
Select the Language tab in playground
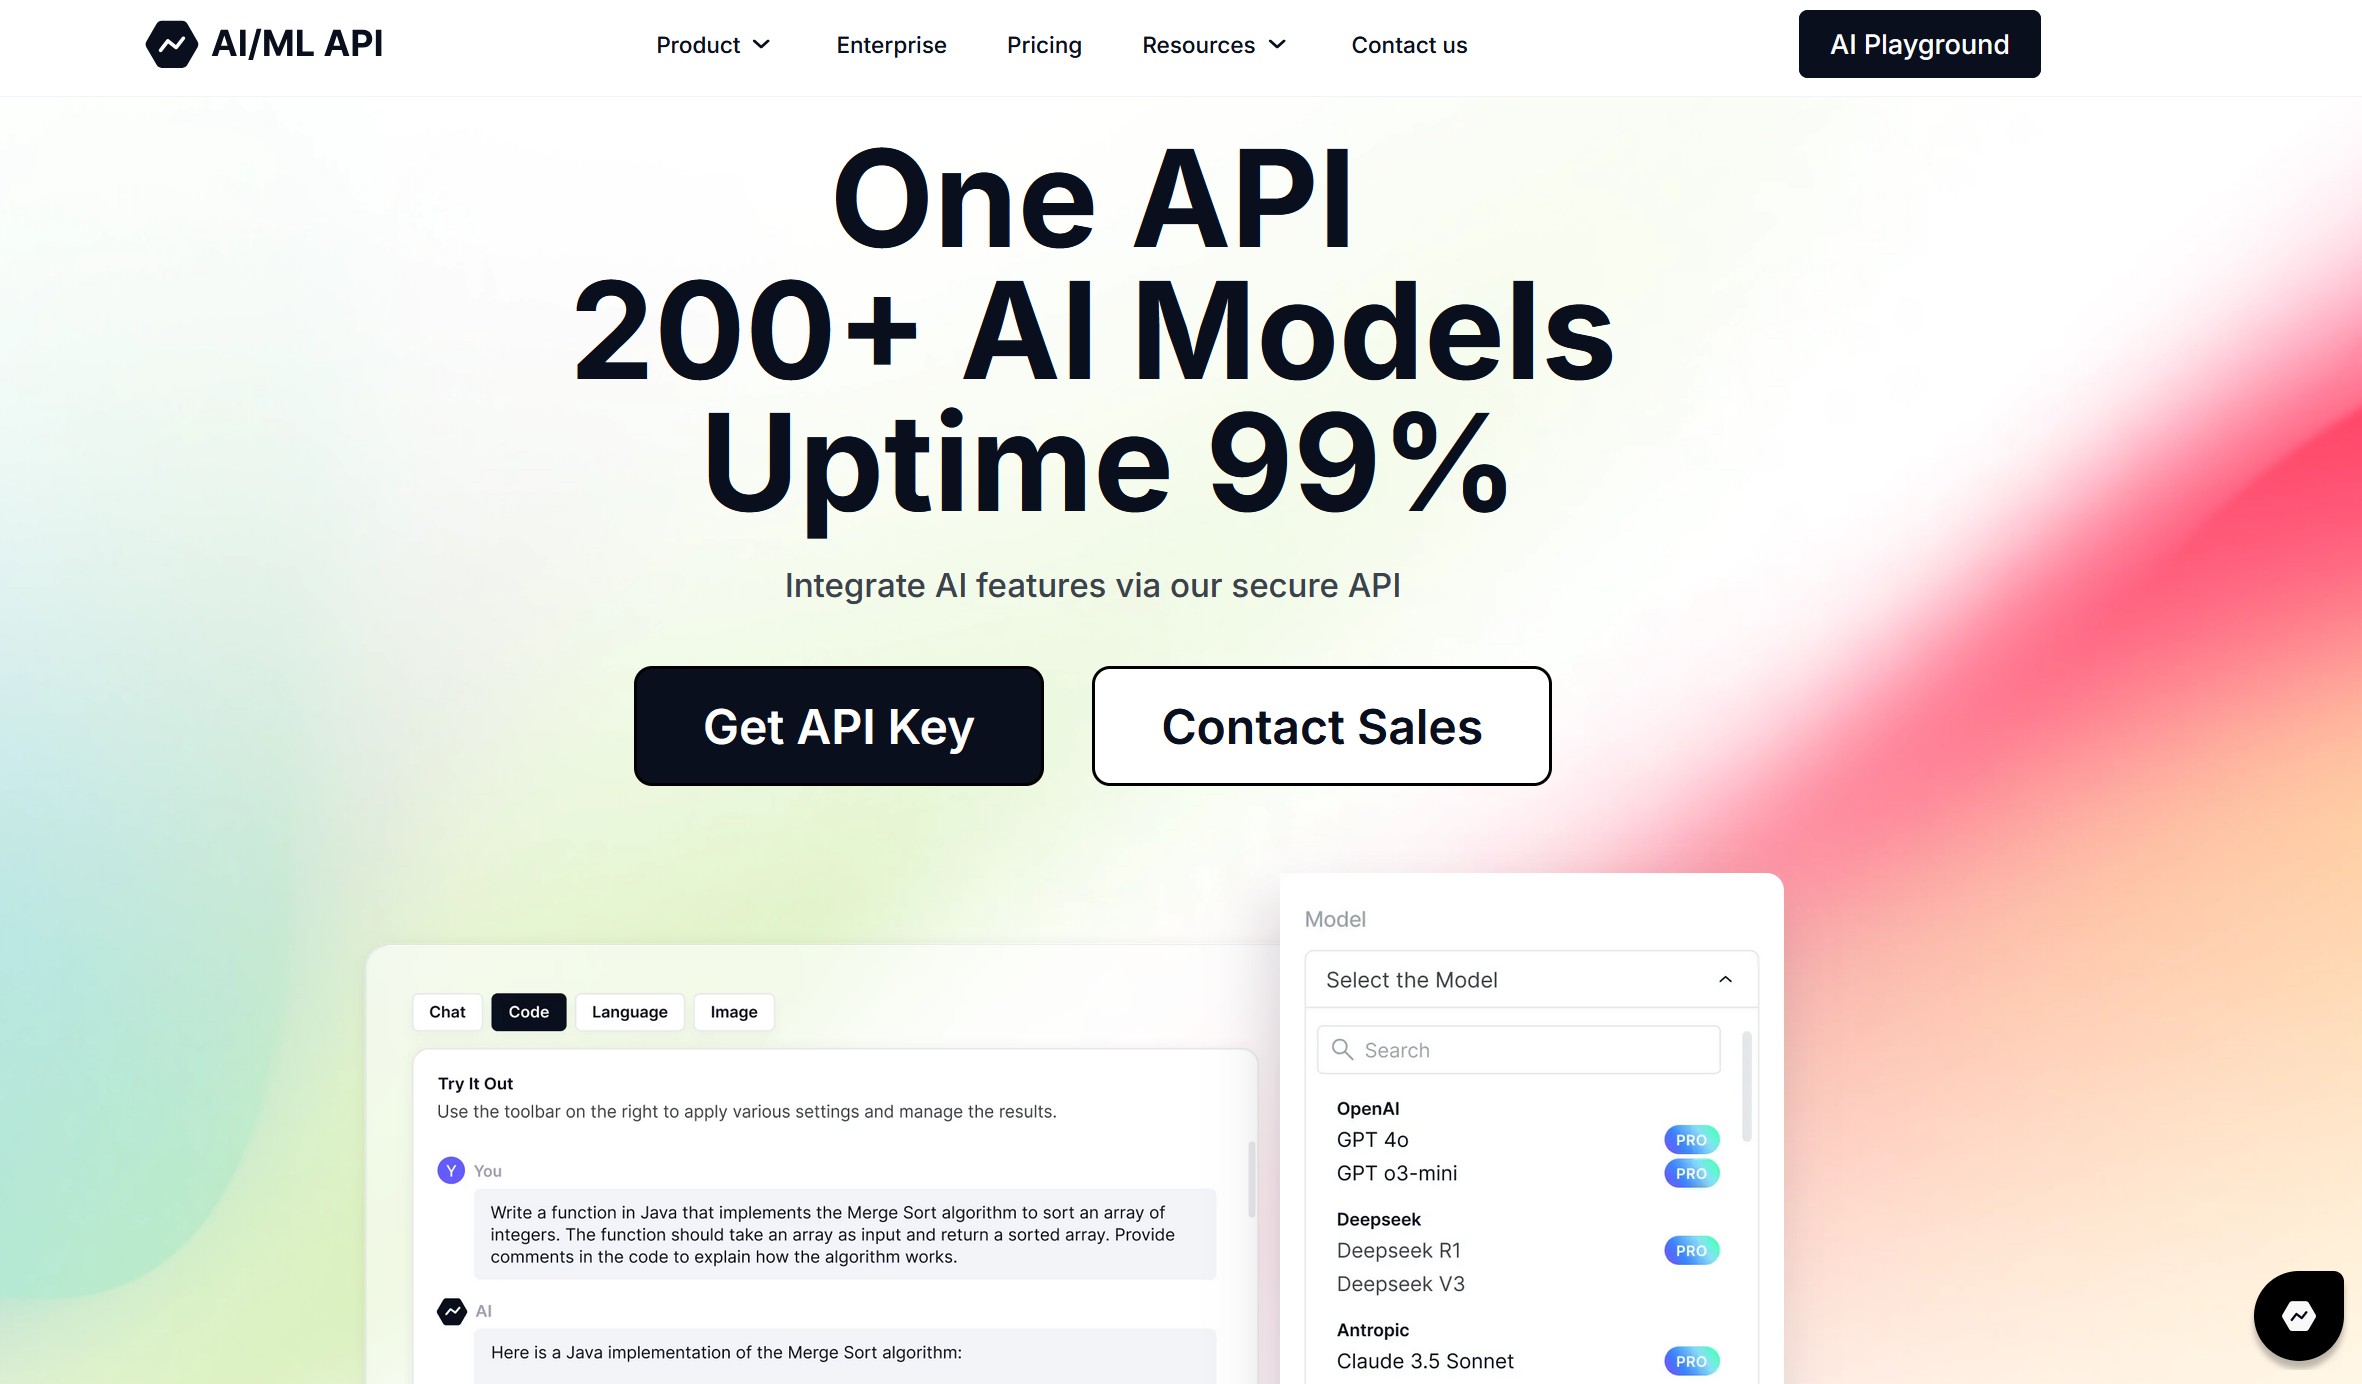coord(629,1010)
